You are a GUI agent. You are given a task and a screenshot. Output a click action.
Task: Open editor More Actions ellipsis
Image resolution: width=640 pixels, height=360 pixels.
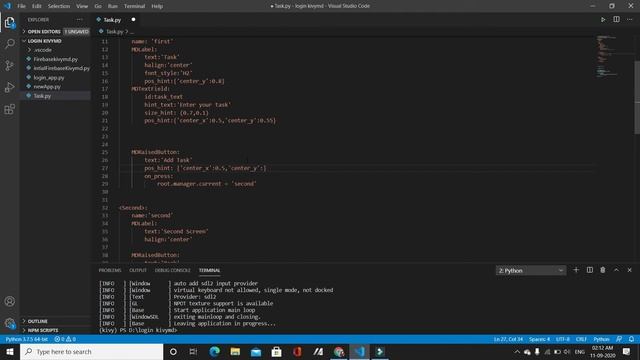pos(629,20)
